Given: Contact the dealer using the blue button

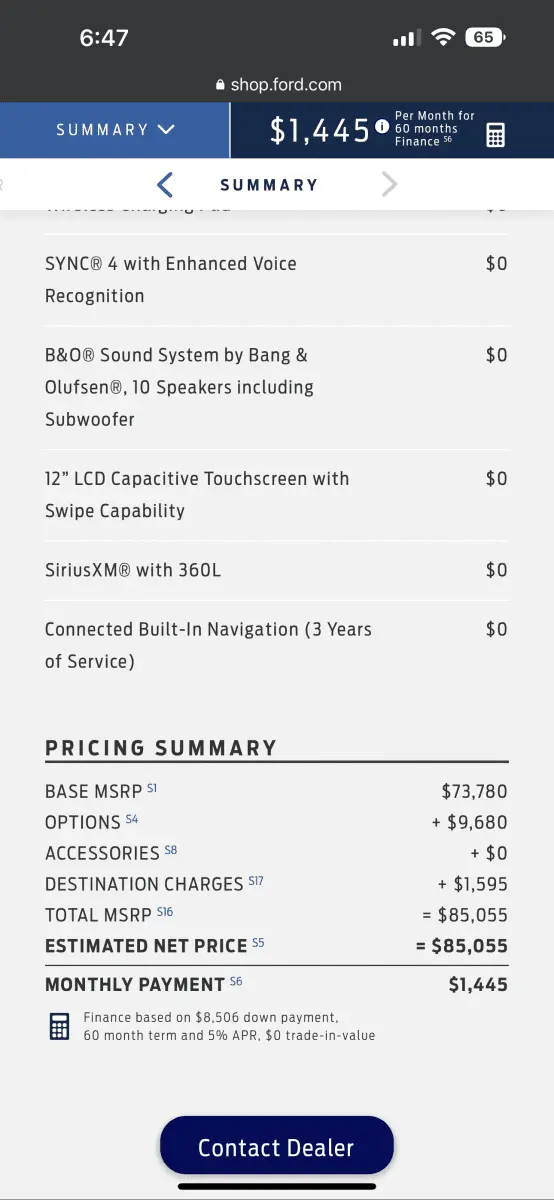Looking at the screenshot, I should tap(277, 1147).
